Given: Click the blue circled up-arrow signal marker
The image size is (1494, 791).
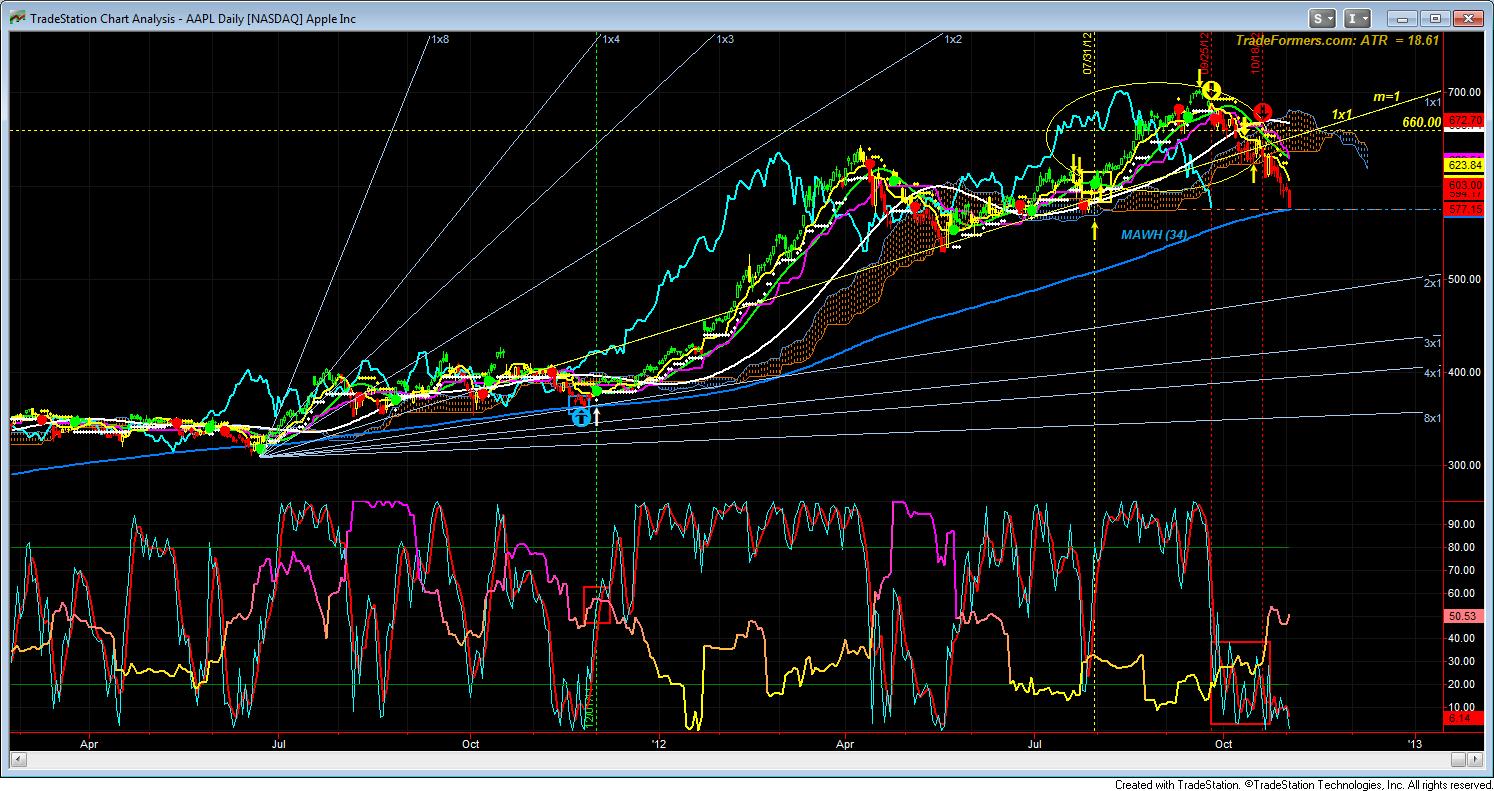Looking at the screenshot, I should point(580,417).
